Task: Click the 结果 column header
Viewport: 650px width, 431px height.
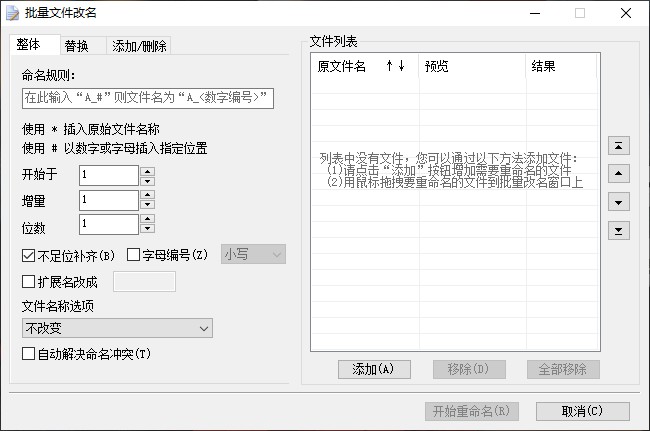Action: coord(561,66)
